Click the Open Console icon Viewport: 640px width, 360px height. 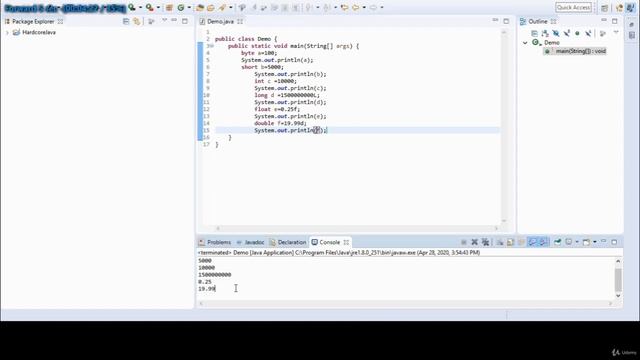click(x=587, y=242)
